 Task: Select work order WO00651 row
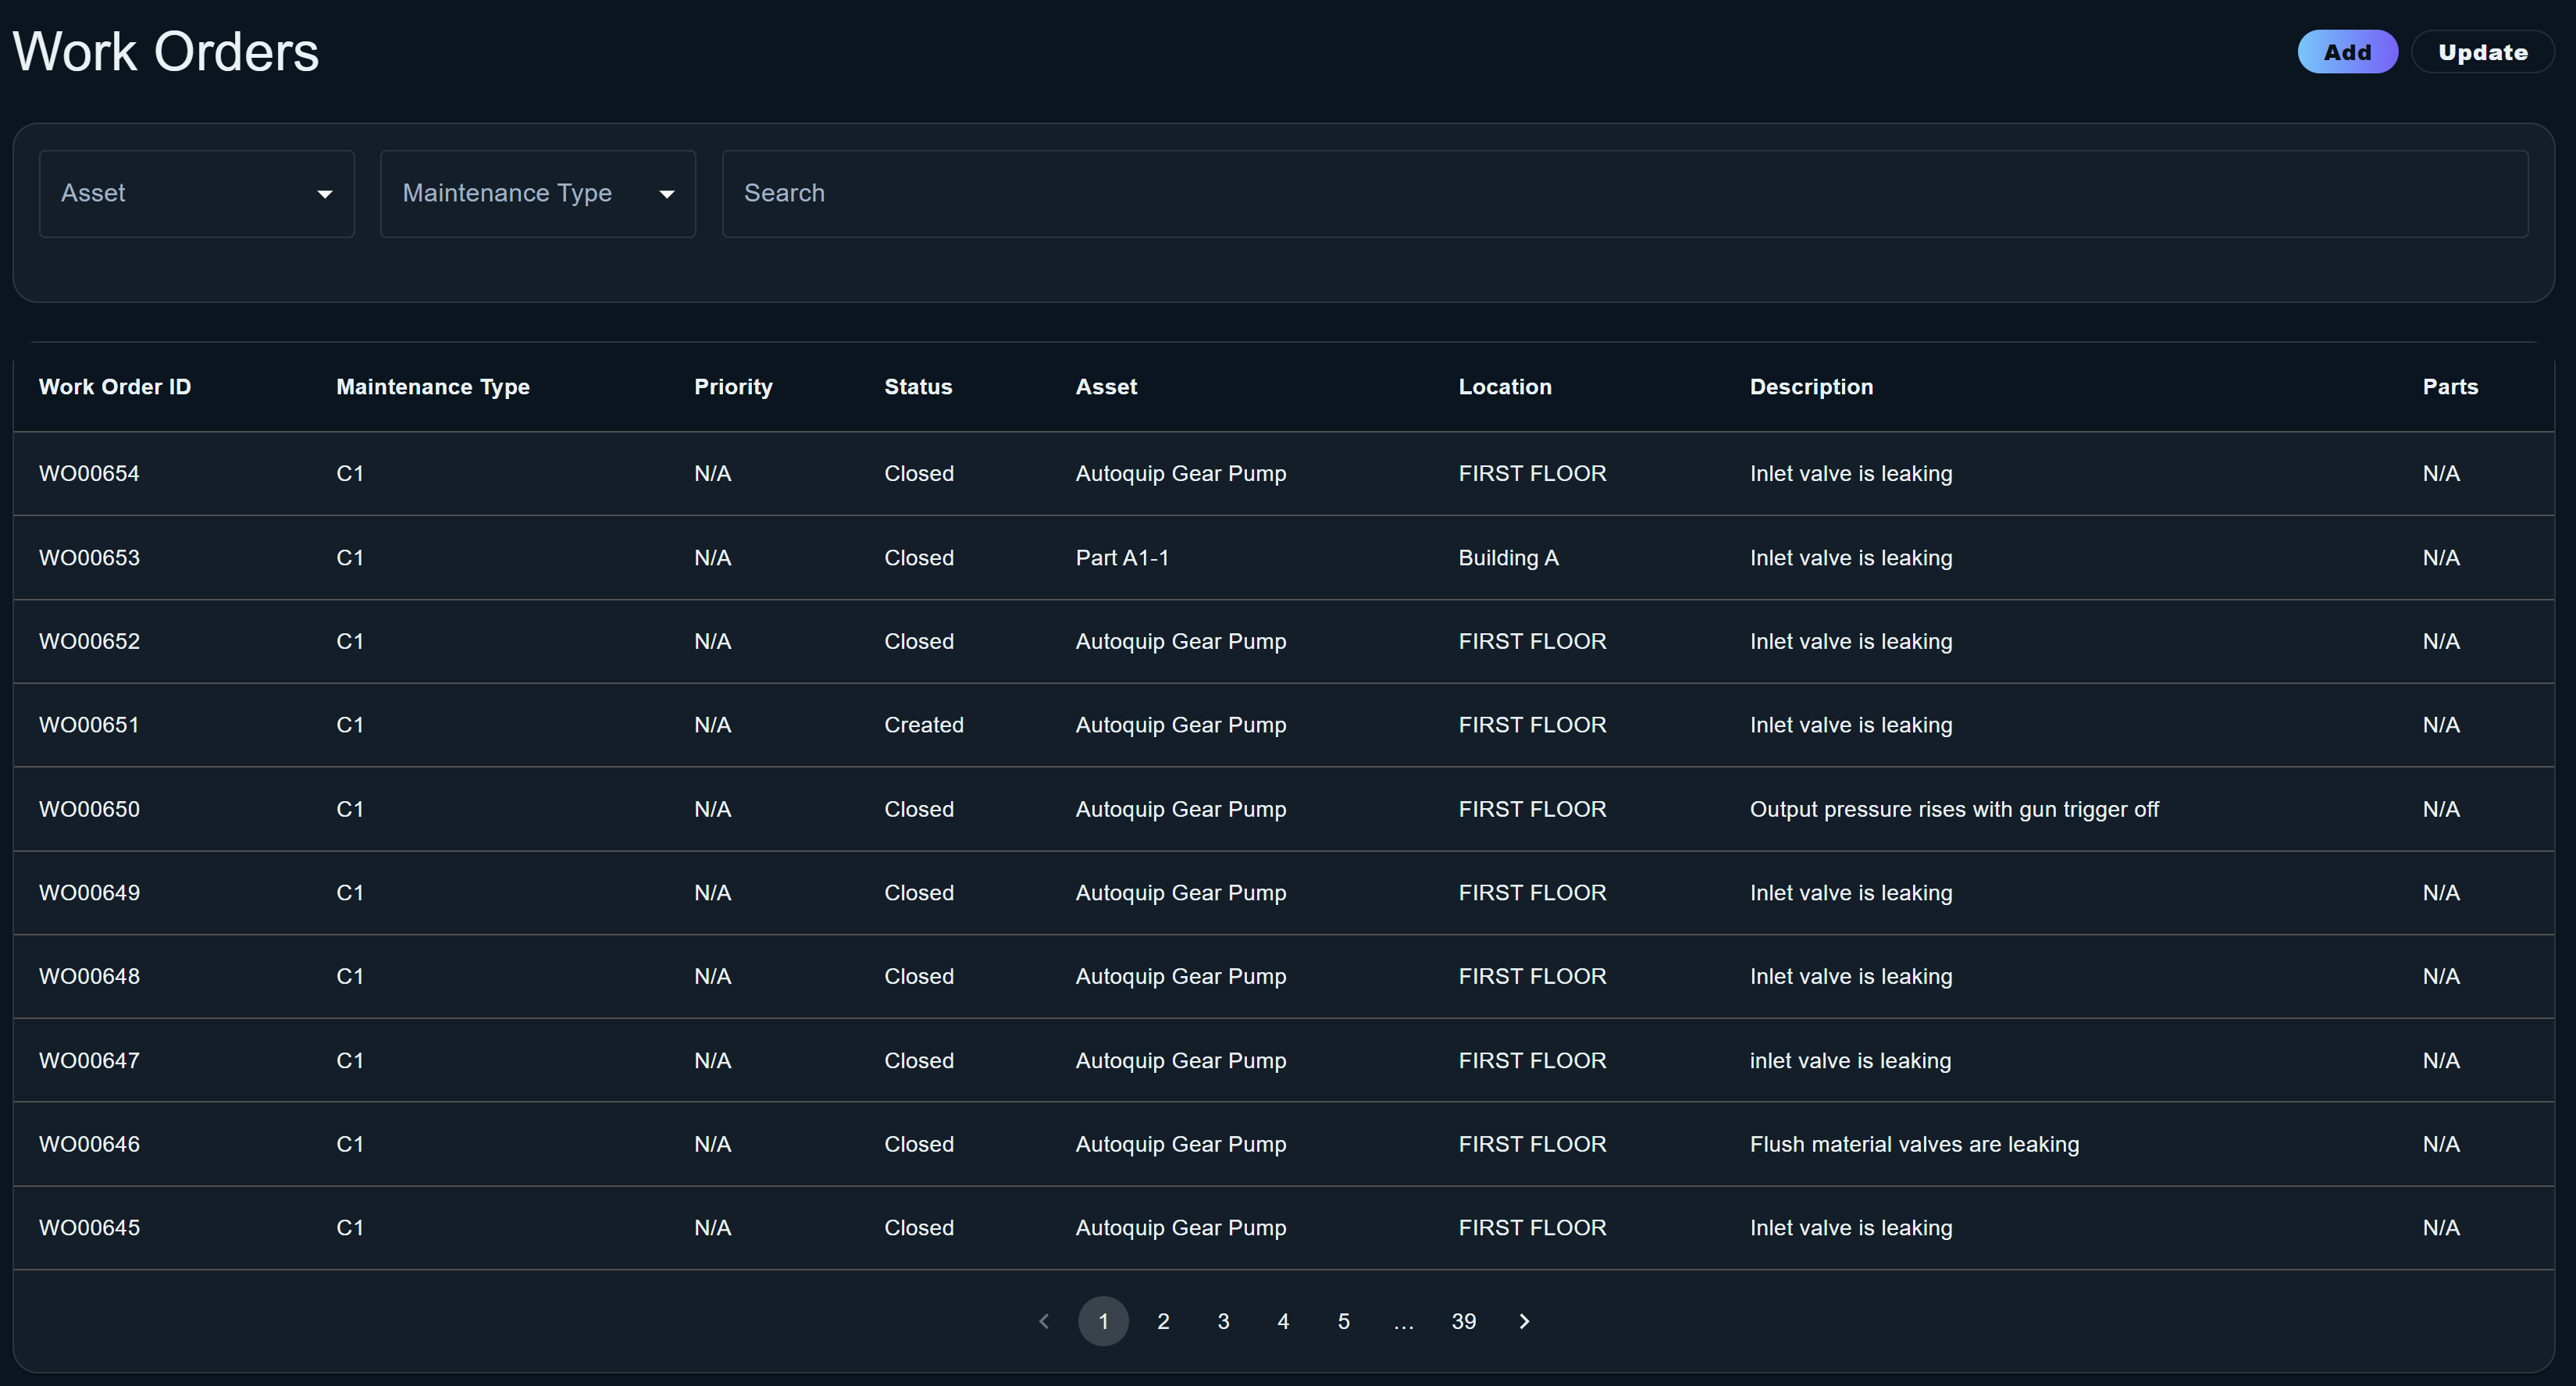click(x=88, y=724)
